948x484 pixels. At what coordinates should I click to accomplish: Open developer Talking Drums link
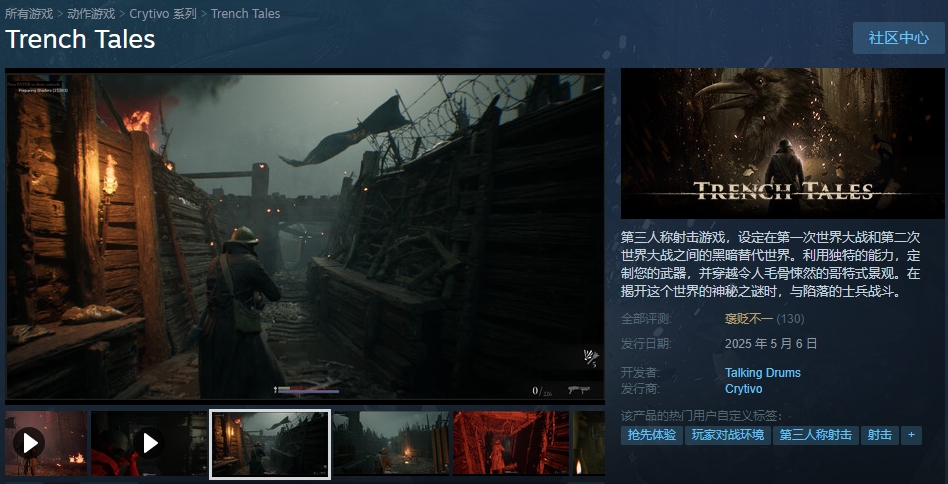pos(763,373)
